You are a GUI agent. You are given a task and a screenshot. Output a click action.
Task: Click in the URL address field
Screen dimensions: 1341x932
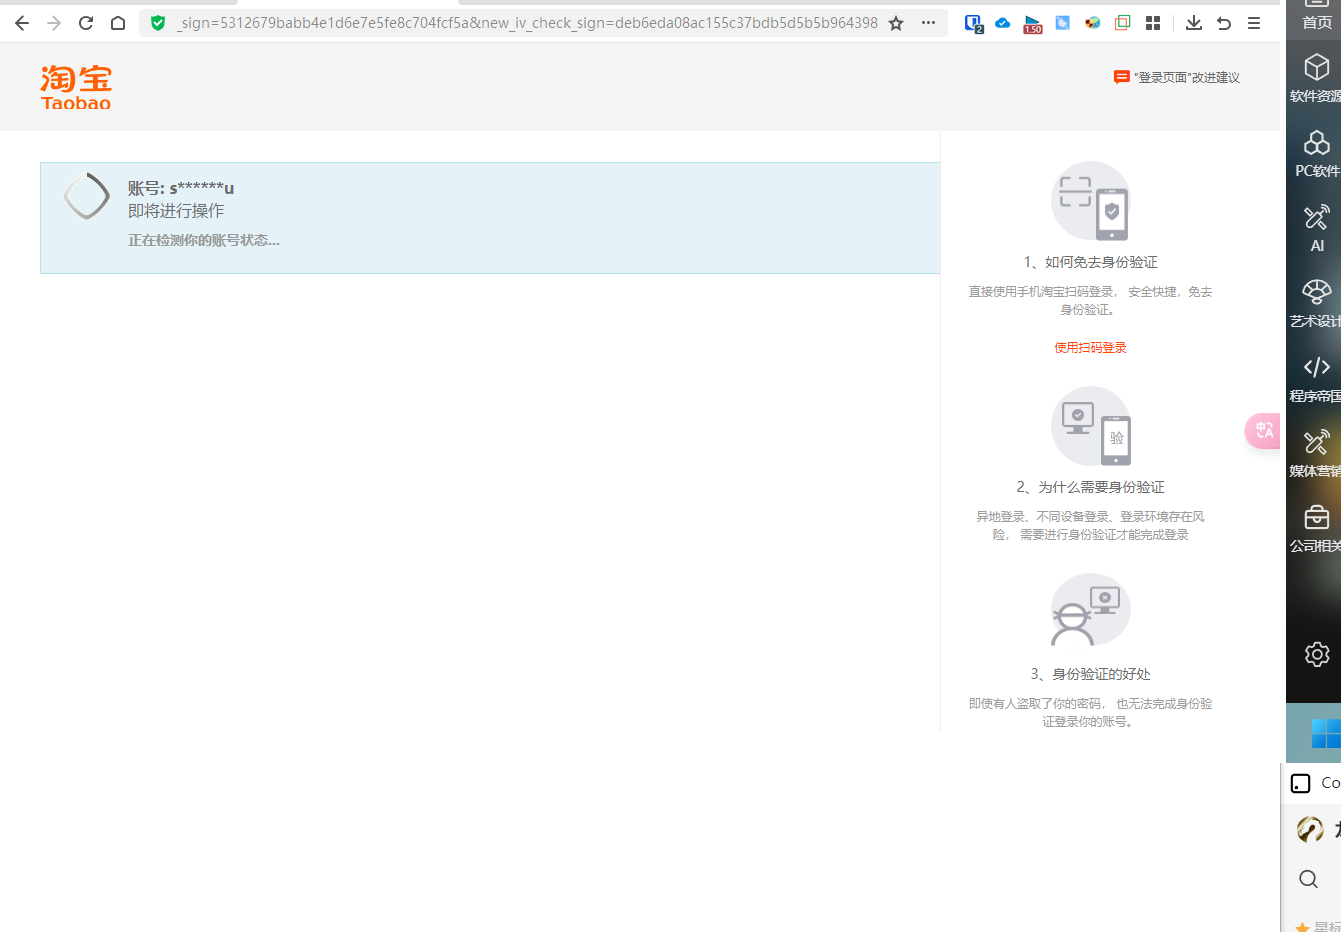[527, 23]
